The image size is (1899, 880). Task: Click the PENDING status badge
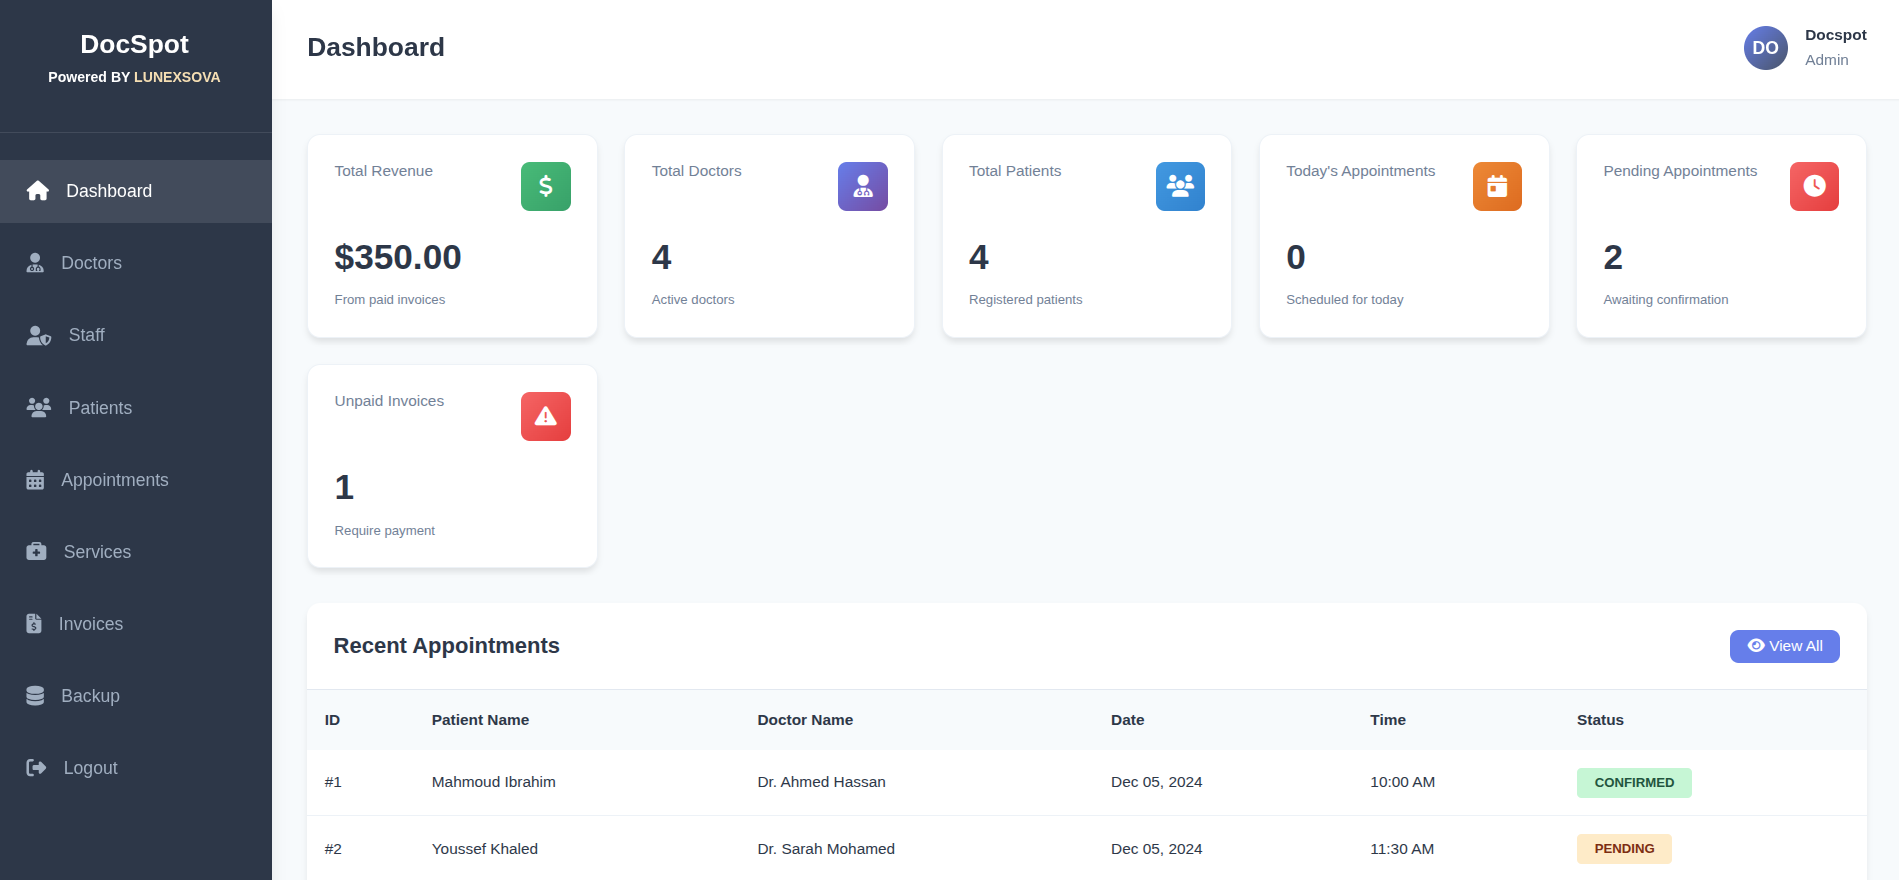(x=1624, y=849)
